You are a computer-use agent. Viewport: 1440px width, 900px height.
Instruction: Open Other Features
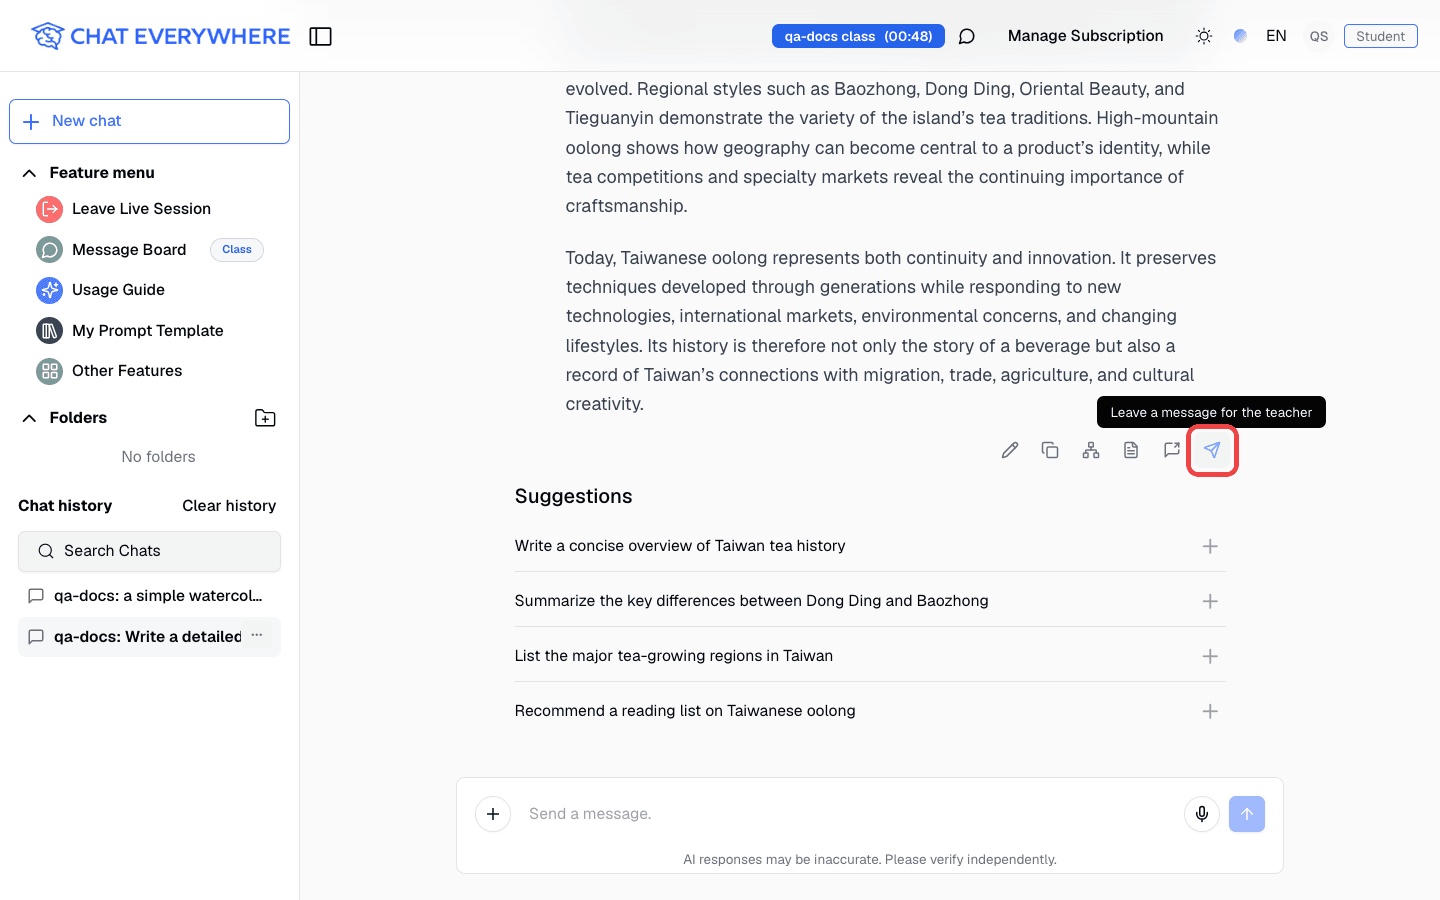coord(127,371)
